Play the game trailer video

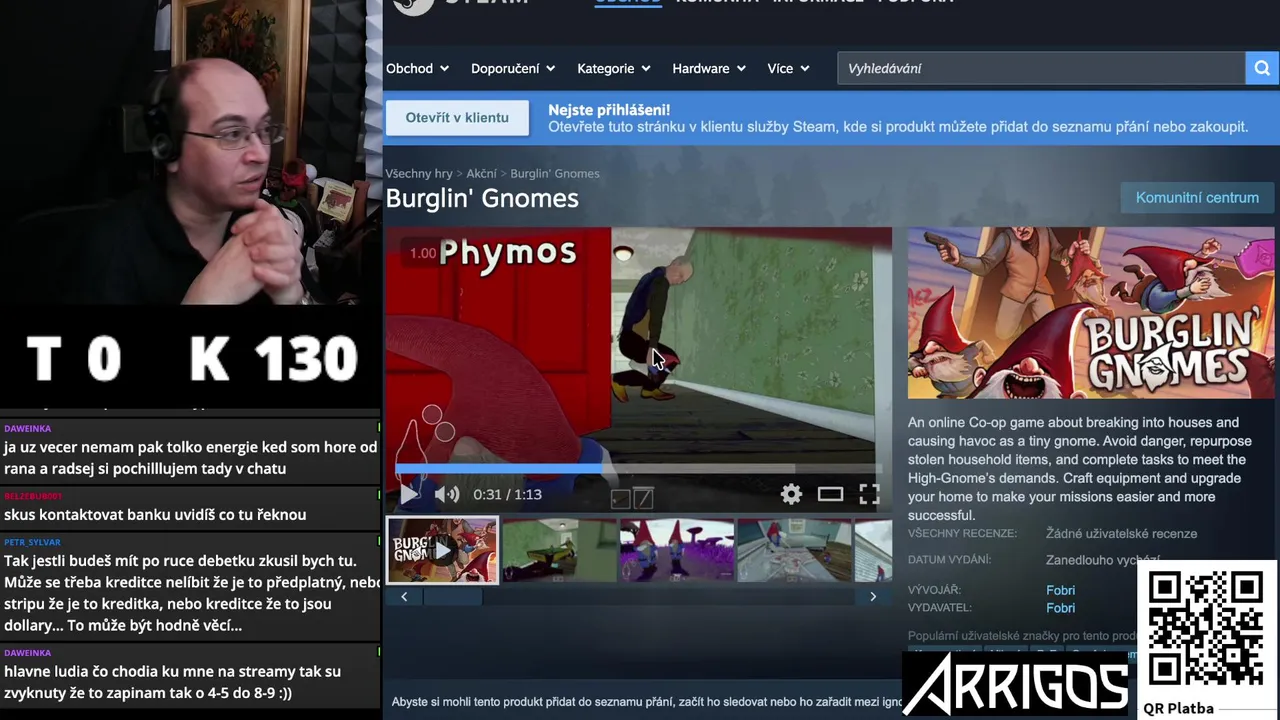click(x=409, y=494)
